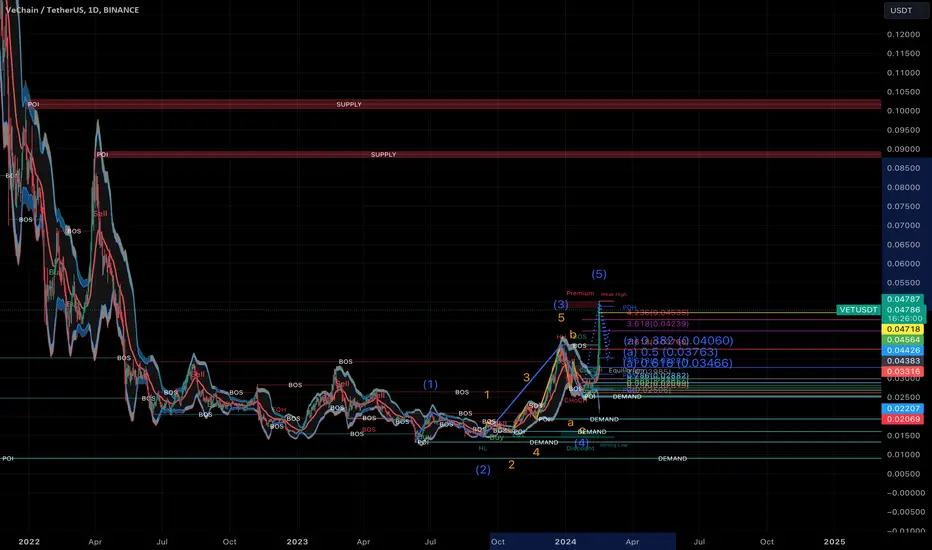
Task: Select the blue wave (3) label
Action: click(561, 304)
